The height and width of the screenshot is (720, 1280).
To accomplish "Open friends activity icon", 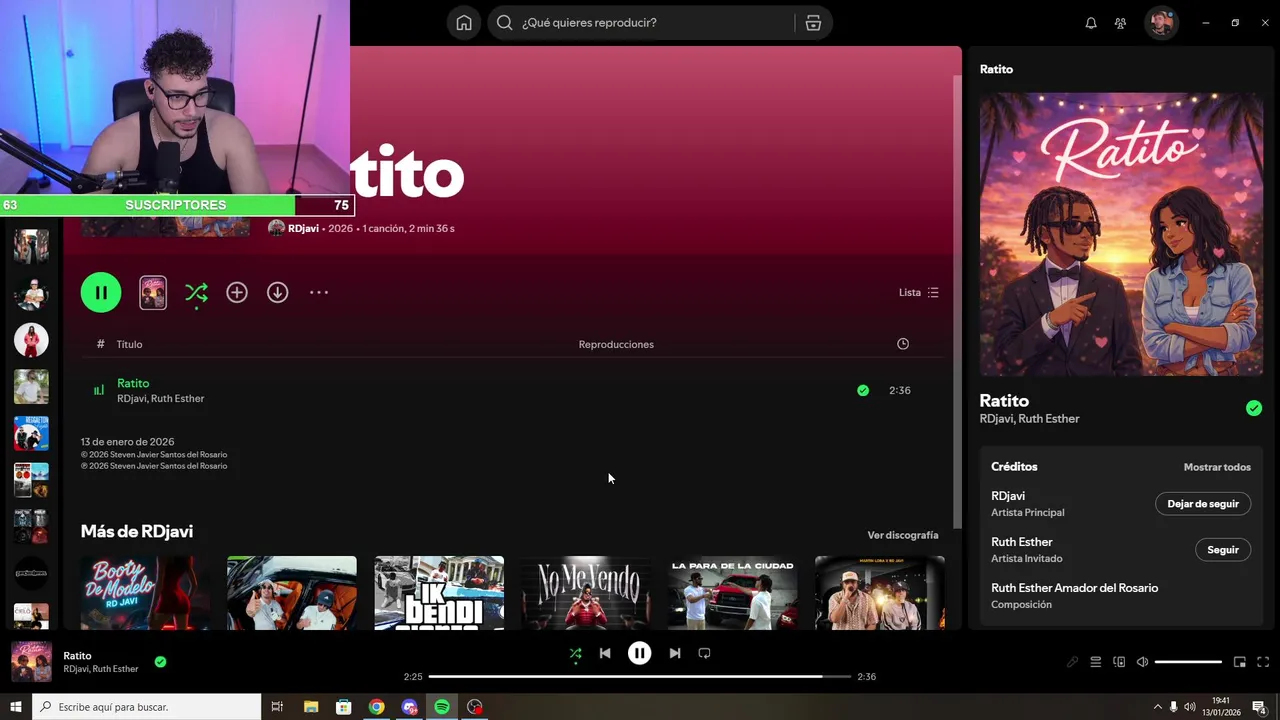I will [x=1120, y=23].
